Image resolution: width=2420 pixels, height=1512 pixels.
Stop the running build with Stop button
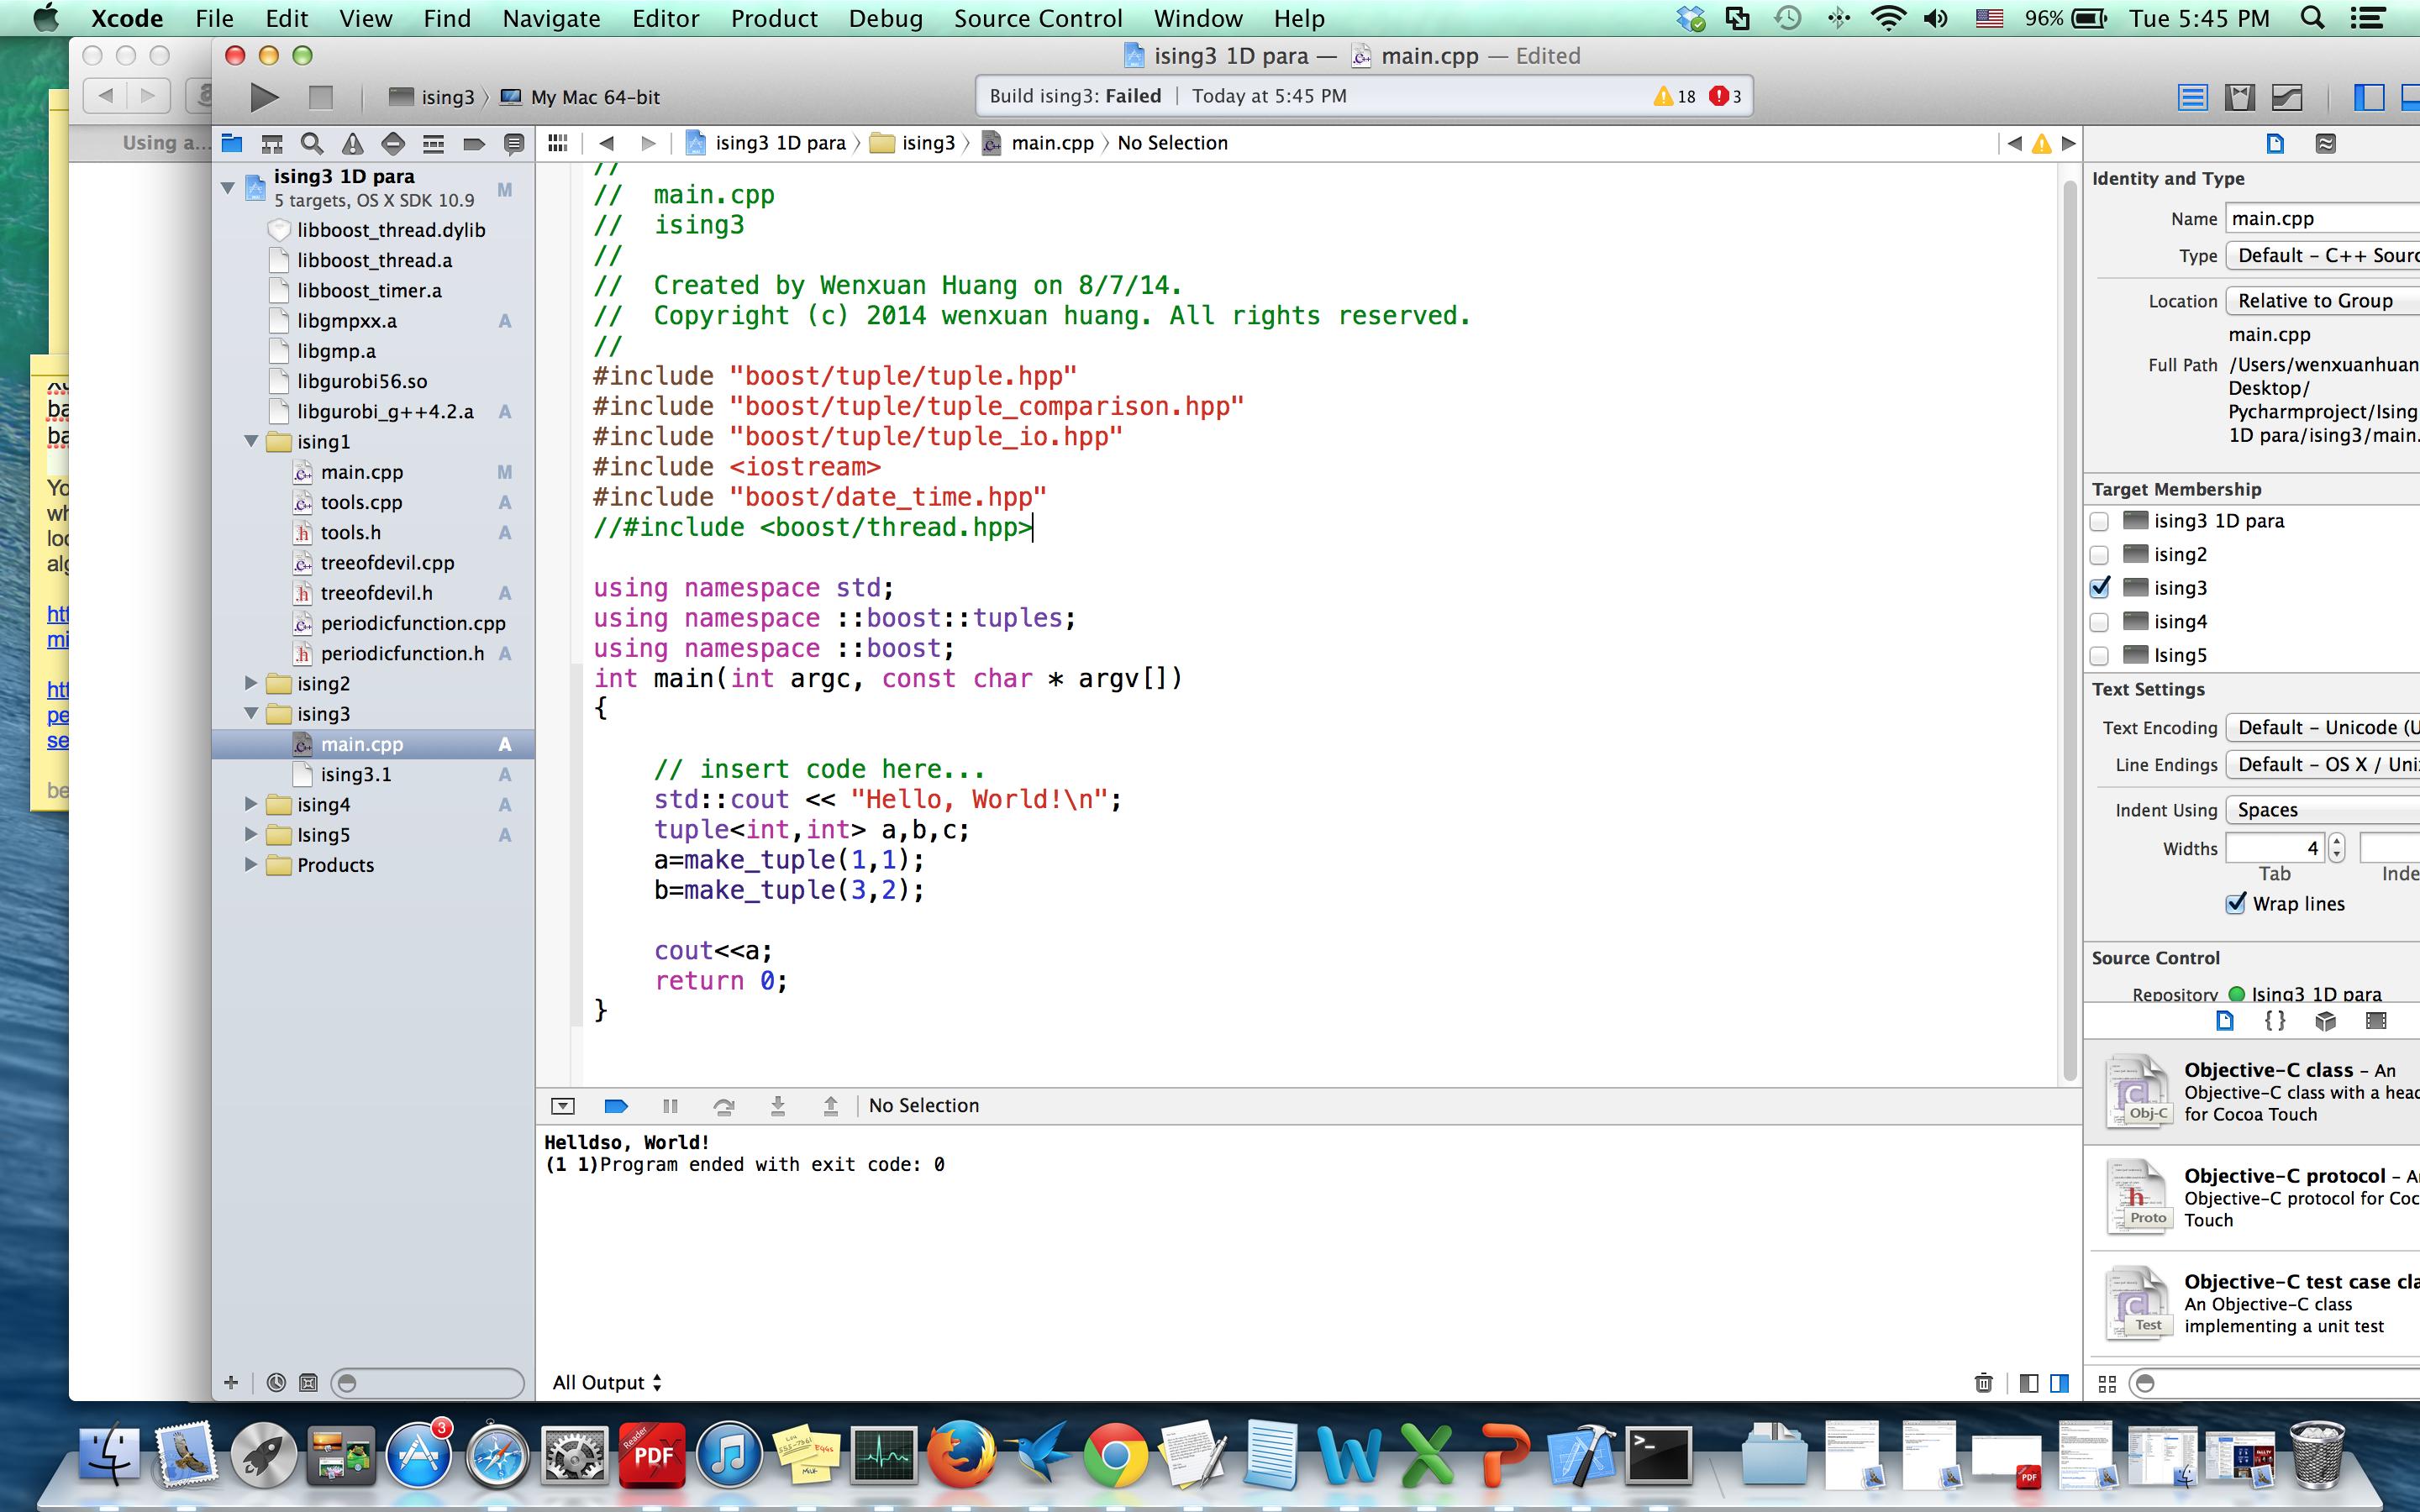320,97
